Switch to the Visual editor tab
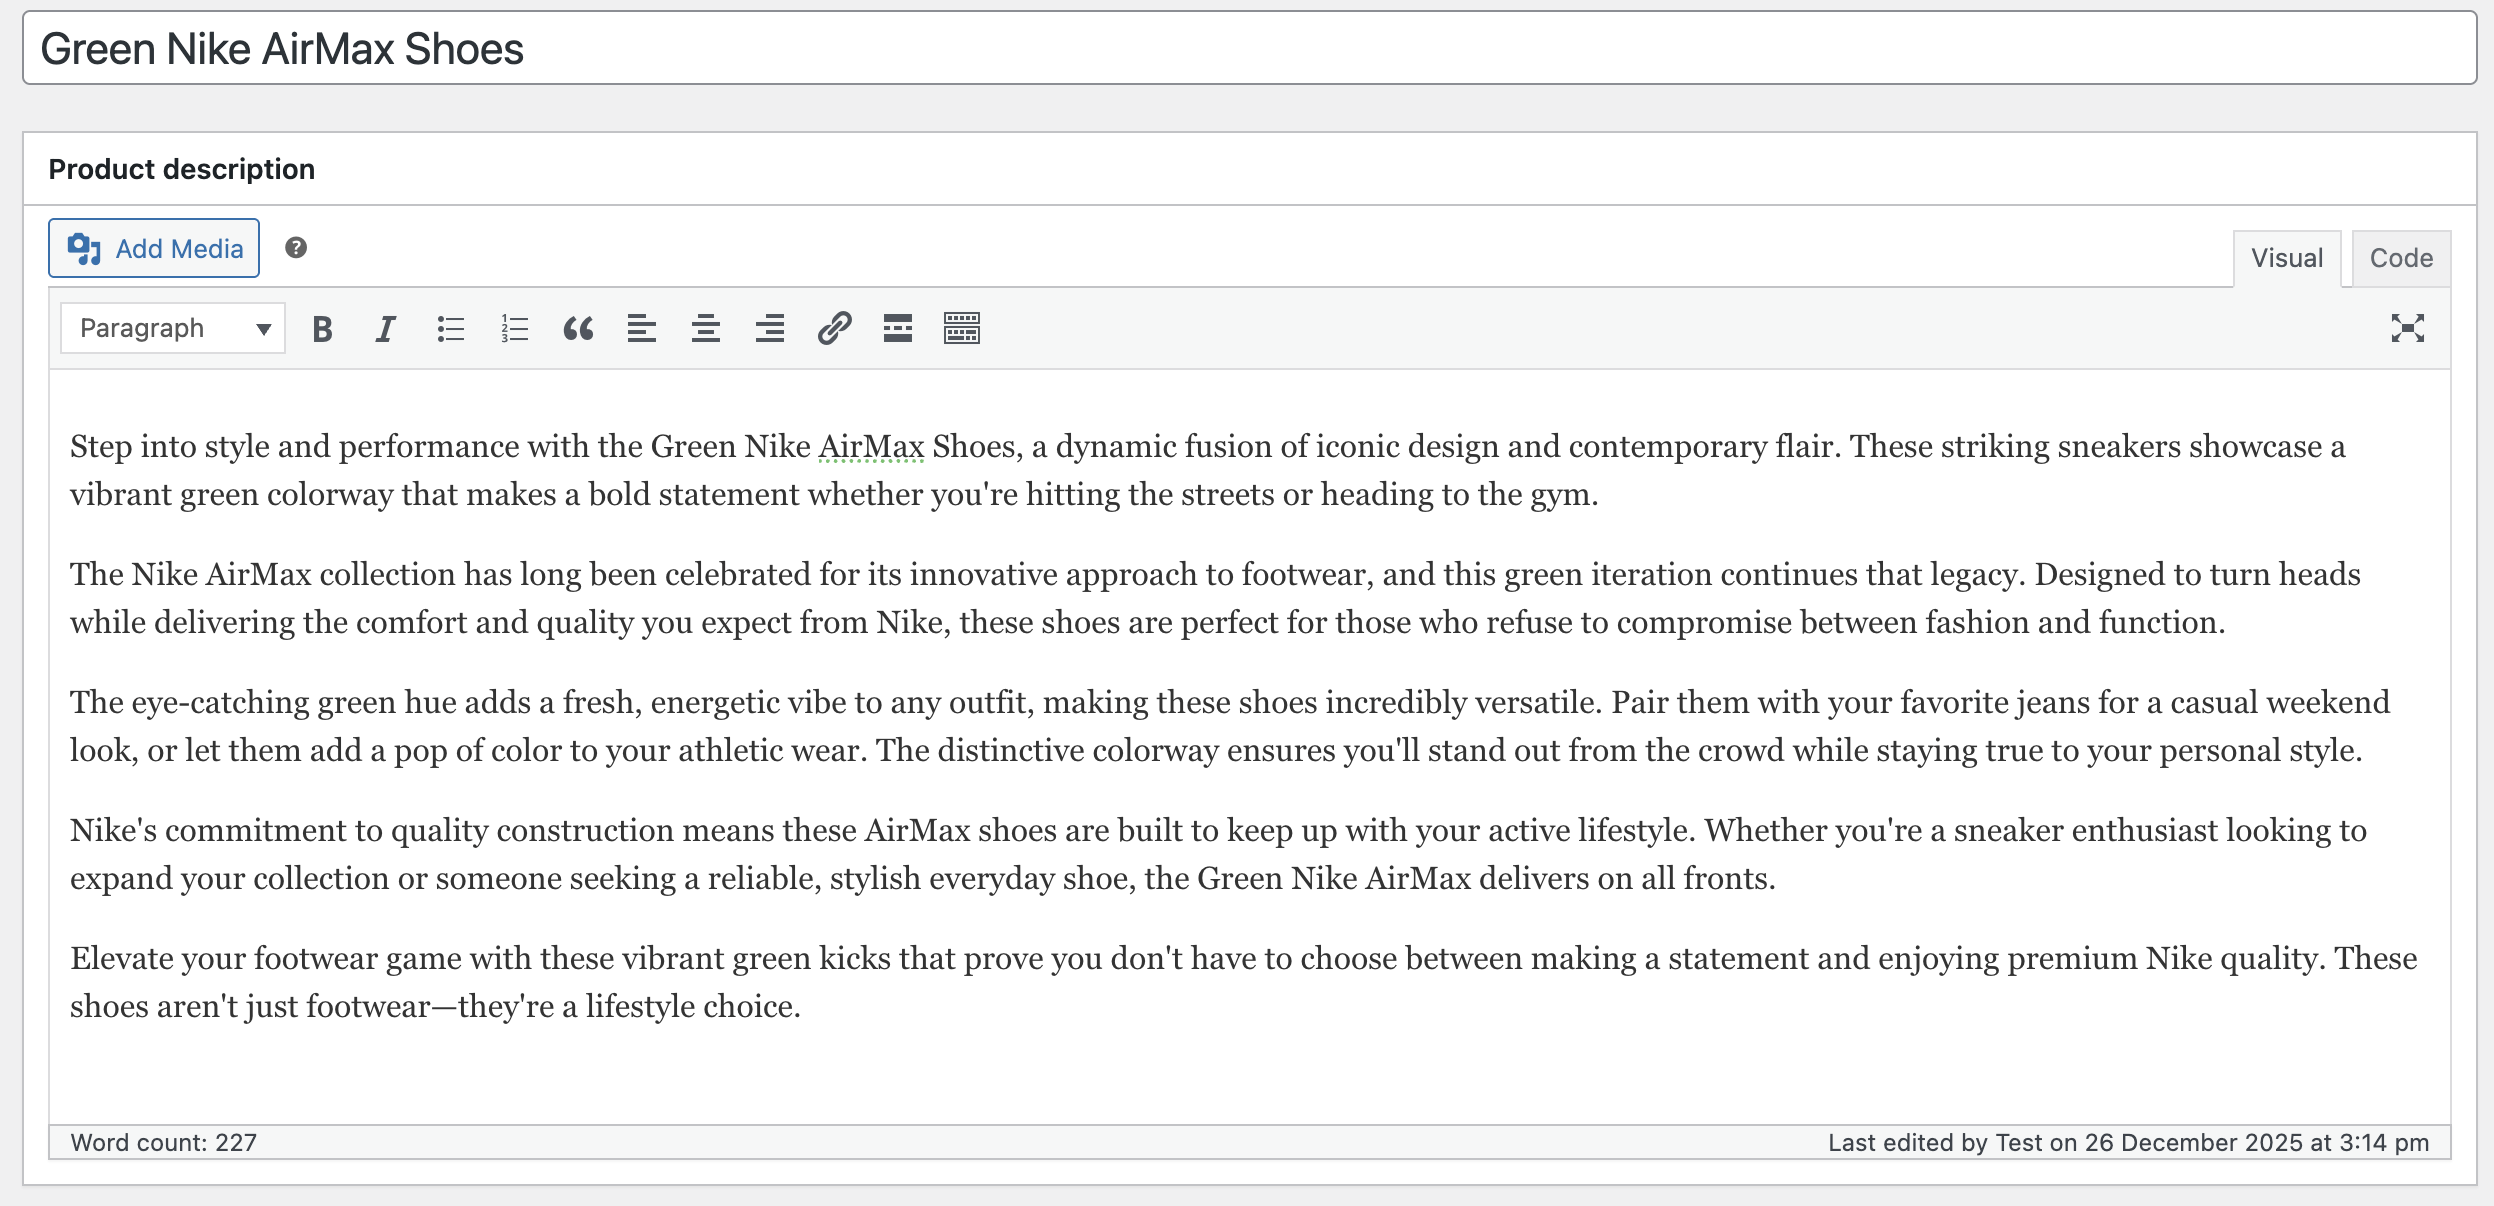Image resolution: width=2494 pixels, height=1206 pixels. pos(2286,258)
